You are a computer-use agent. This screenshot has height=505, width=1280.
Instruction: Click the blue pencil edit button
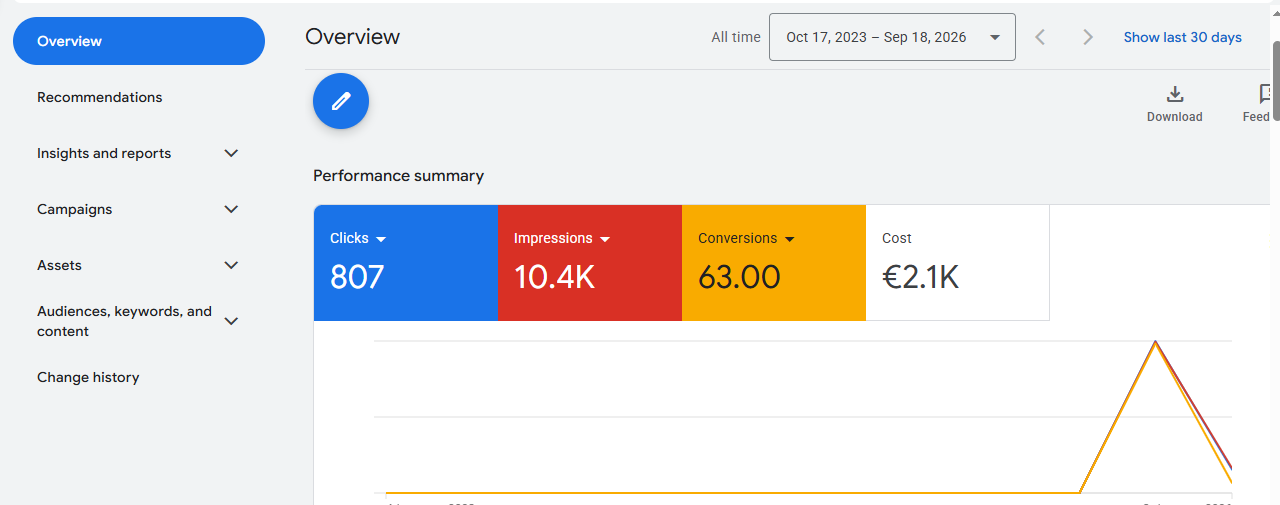[341, 101]
